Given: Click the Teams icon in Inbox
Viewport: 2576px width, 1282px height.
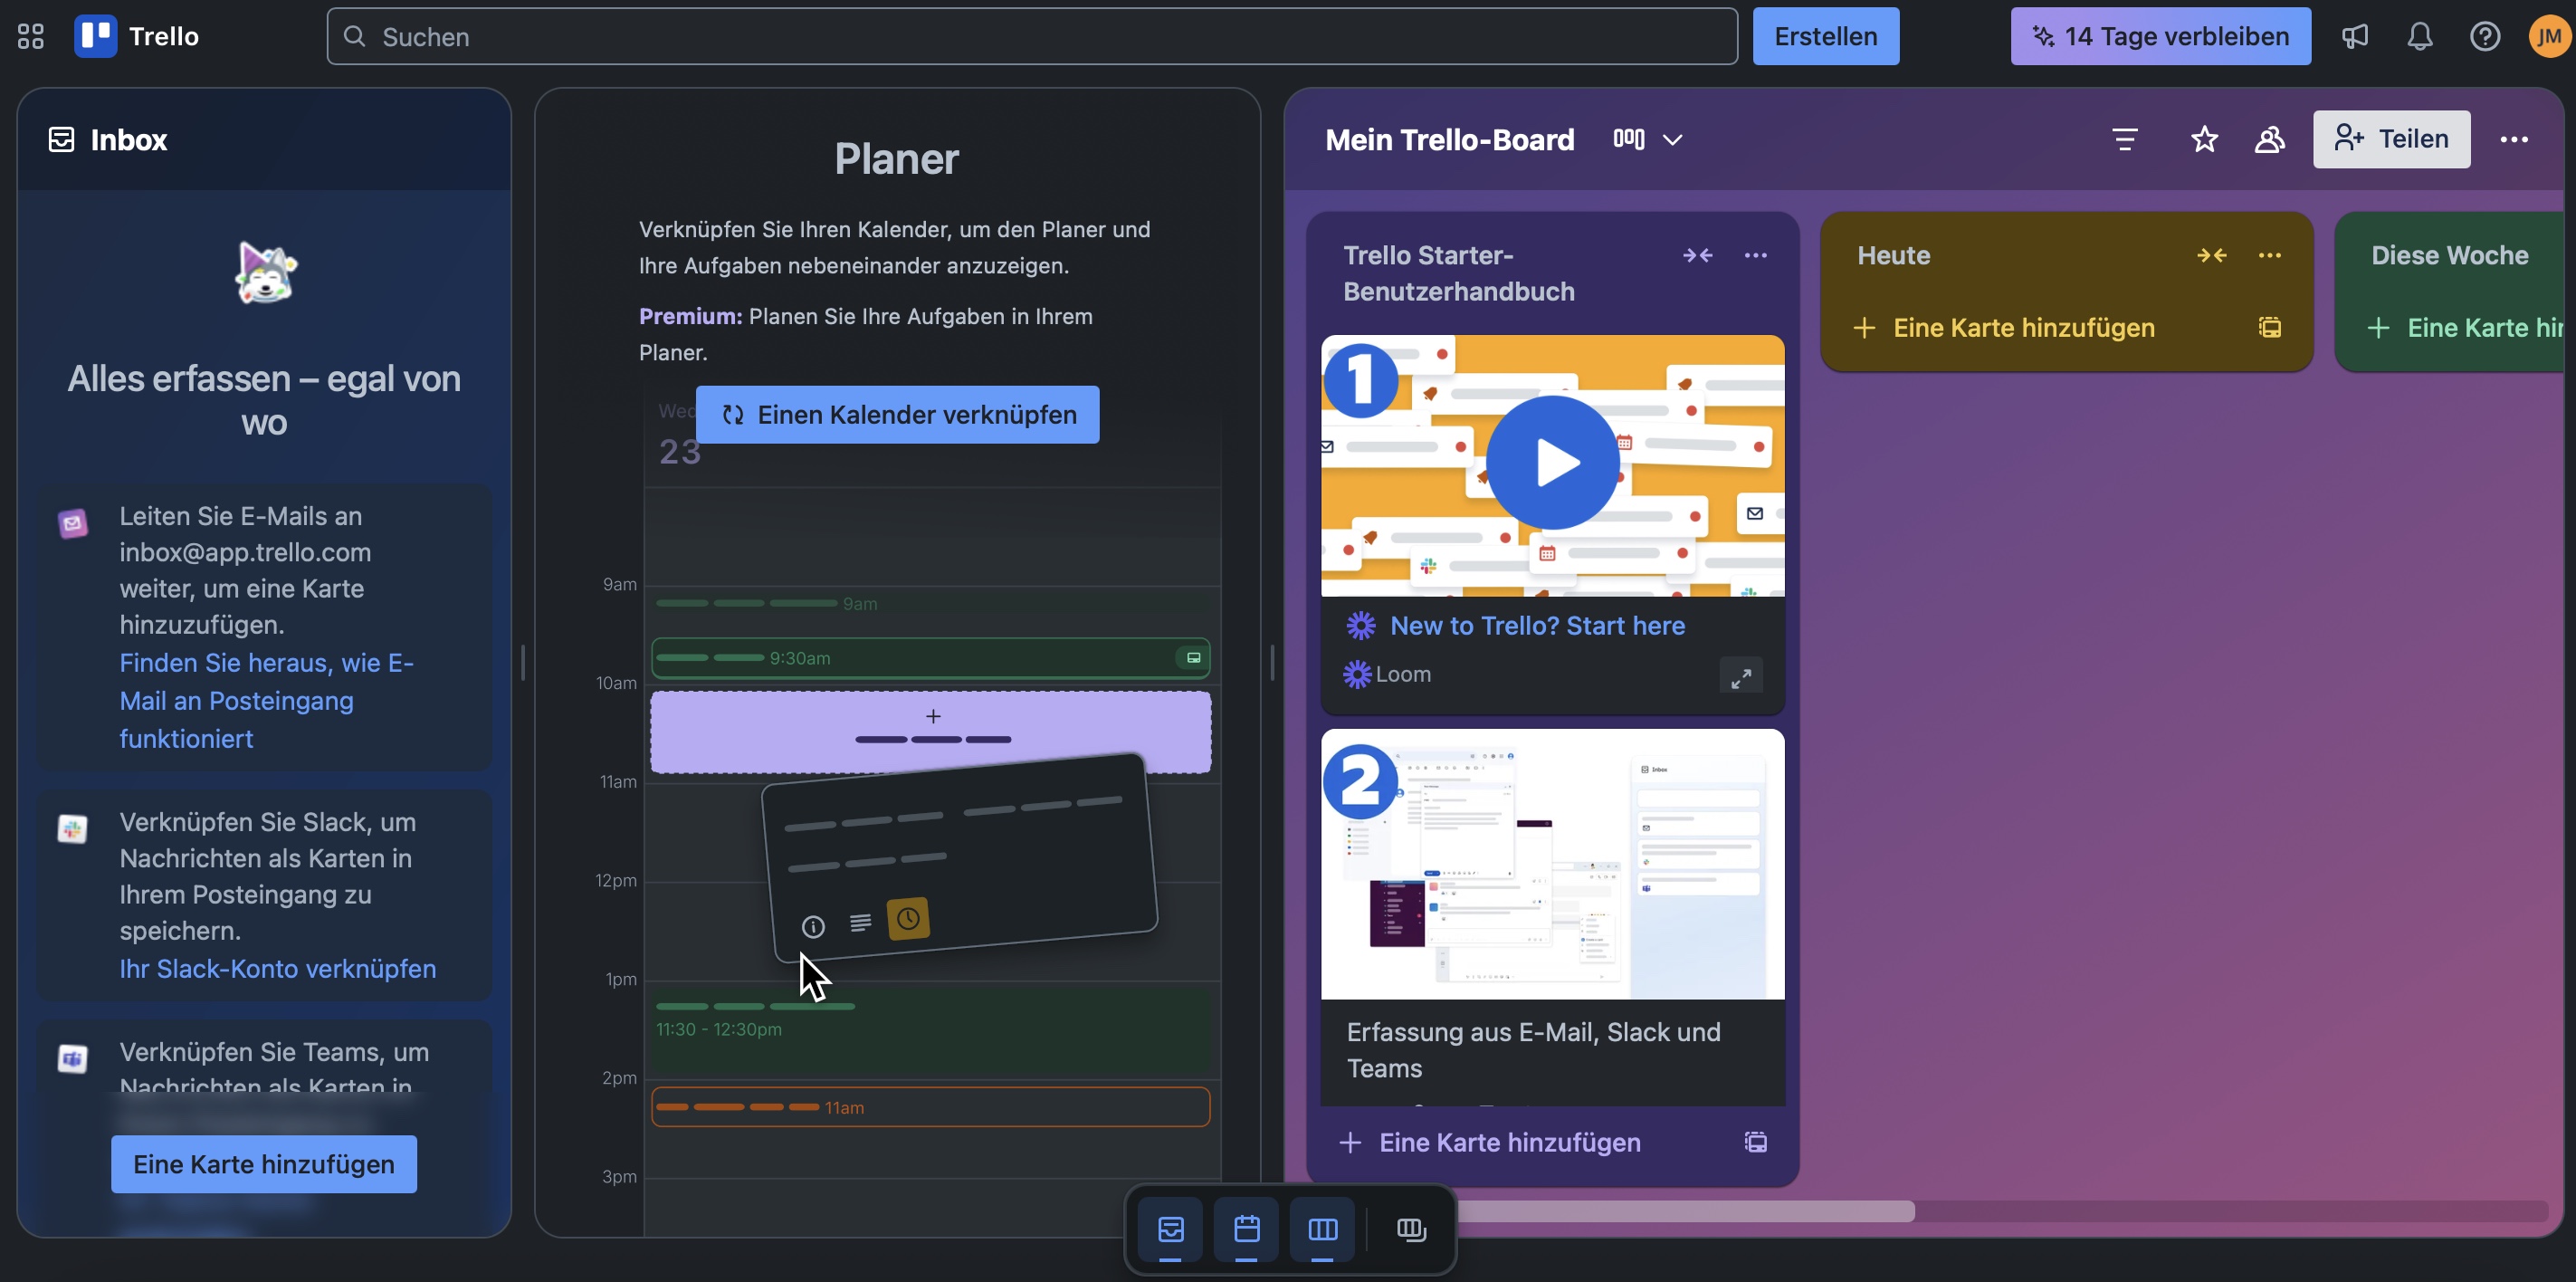Looking at the screenshot, I should coord(72,1058).
